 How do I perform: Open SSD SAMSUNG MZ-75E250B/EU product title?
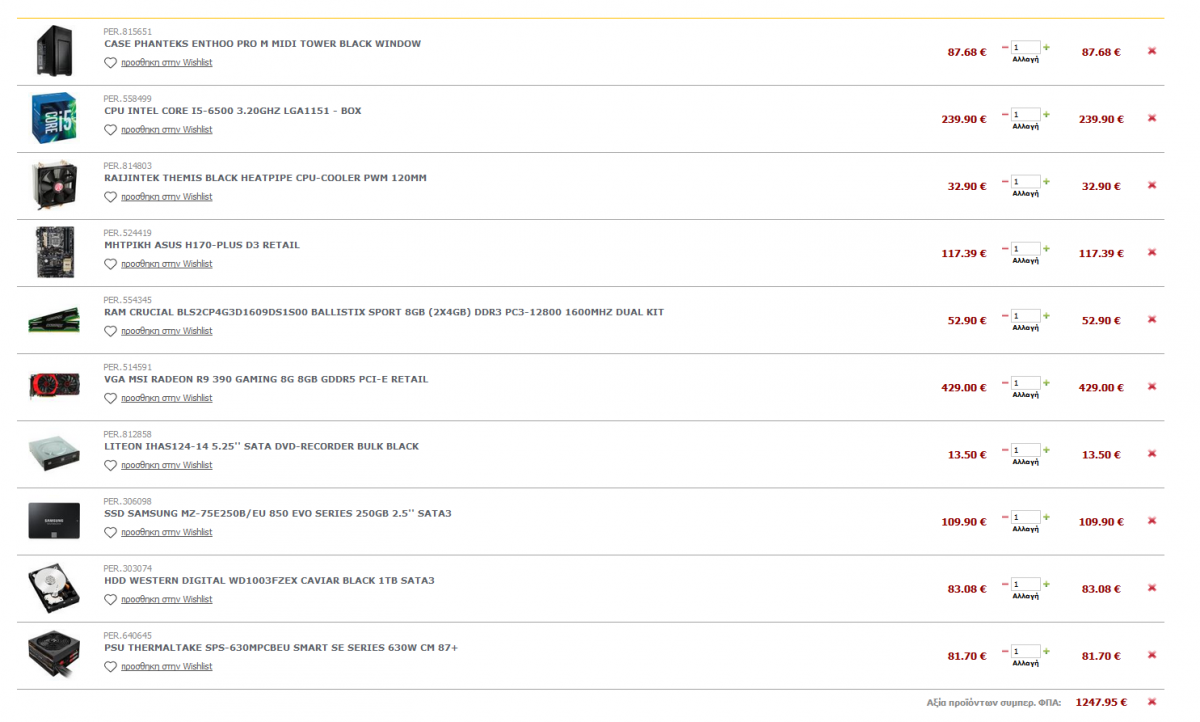(x=278, y=513)
